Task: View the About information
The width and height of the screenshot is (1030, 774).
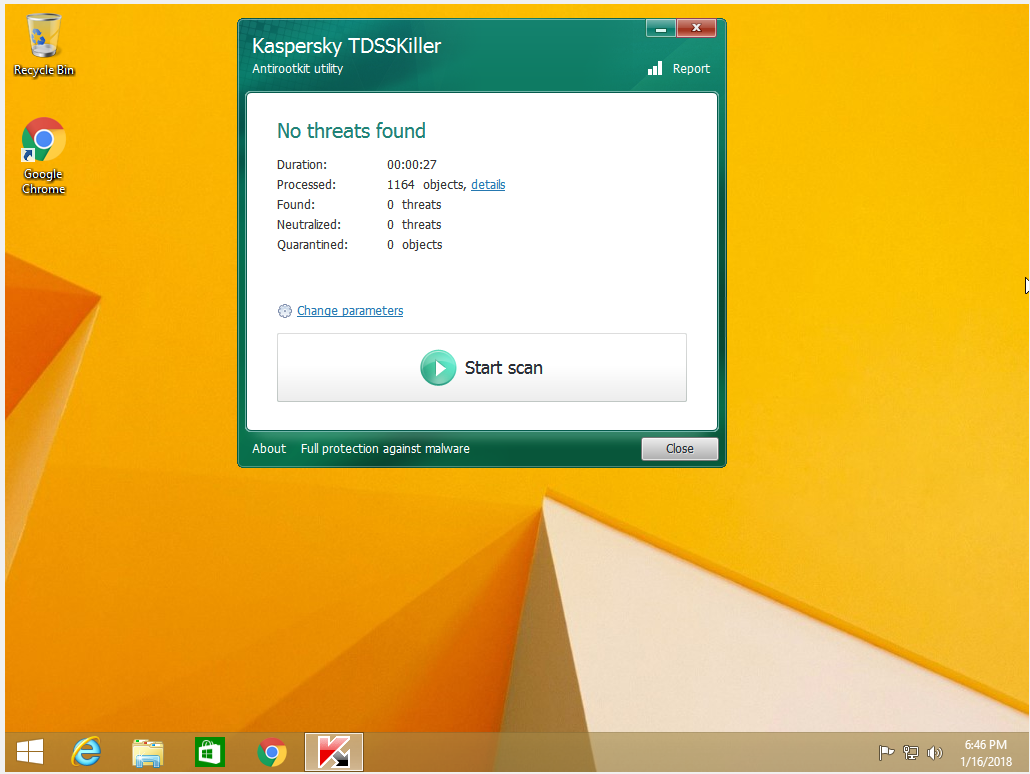Action: pos(268,448)
